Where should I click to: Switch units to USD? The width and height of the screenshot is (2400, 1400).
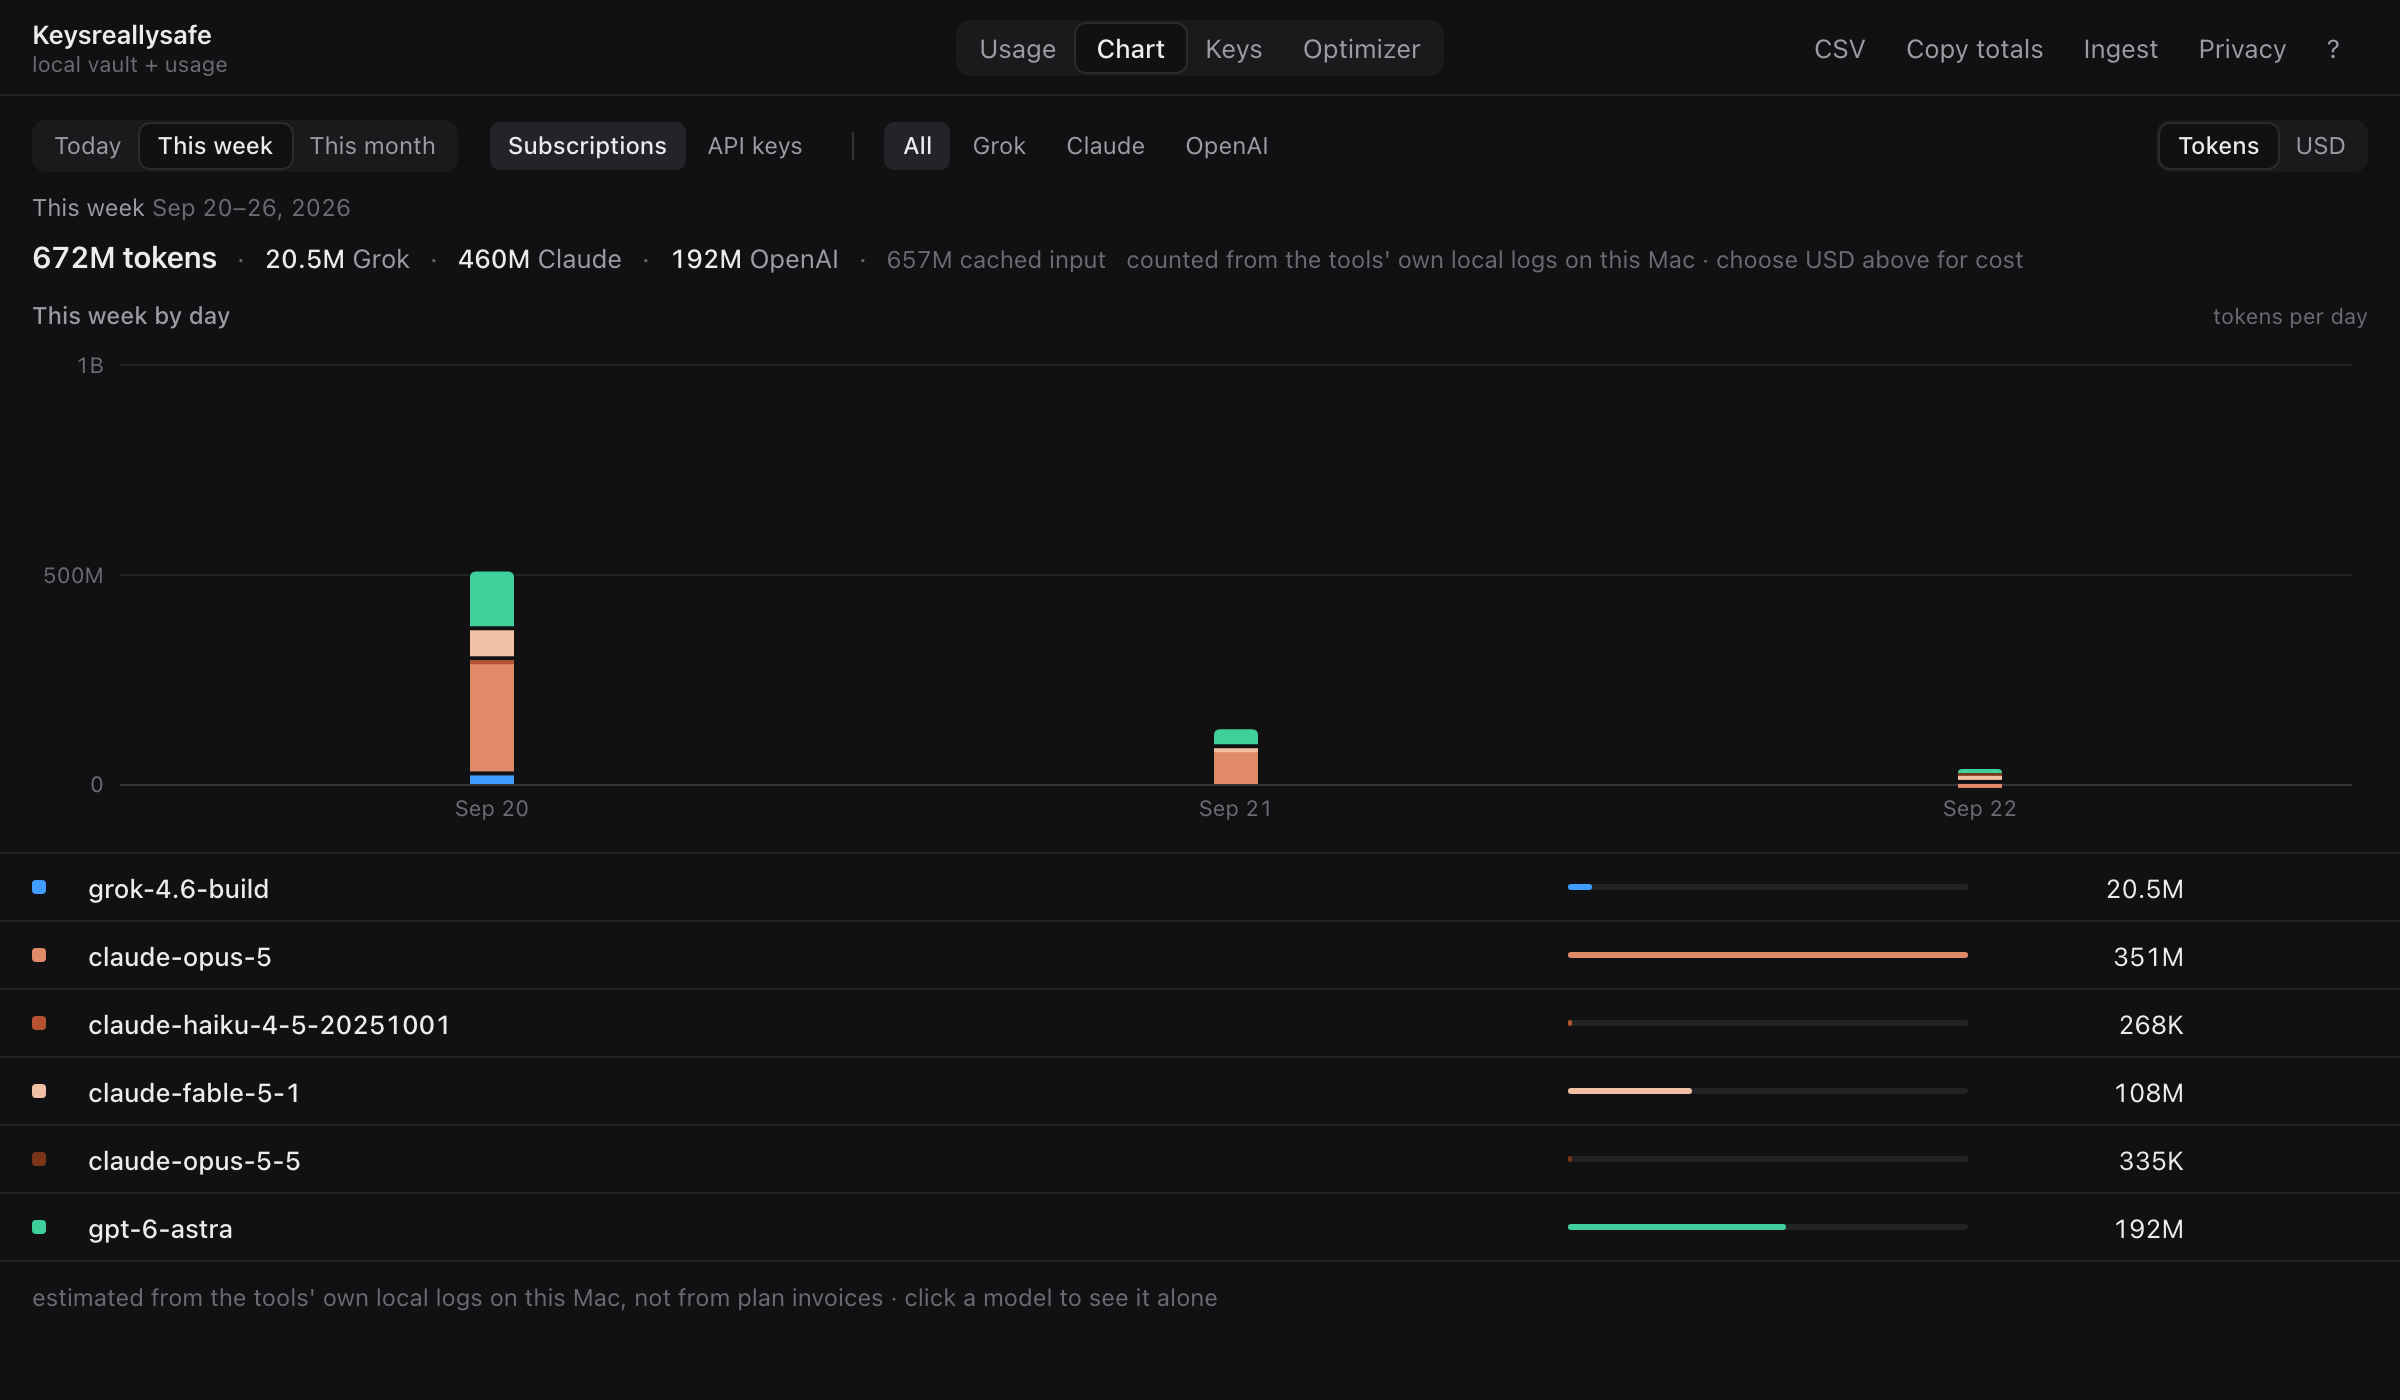2320,146
